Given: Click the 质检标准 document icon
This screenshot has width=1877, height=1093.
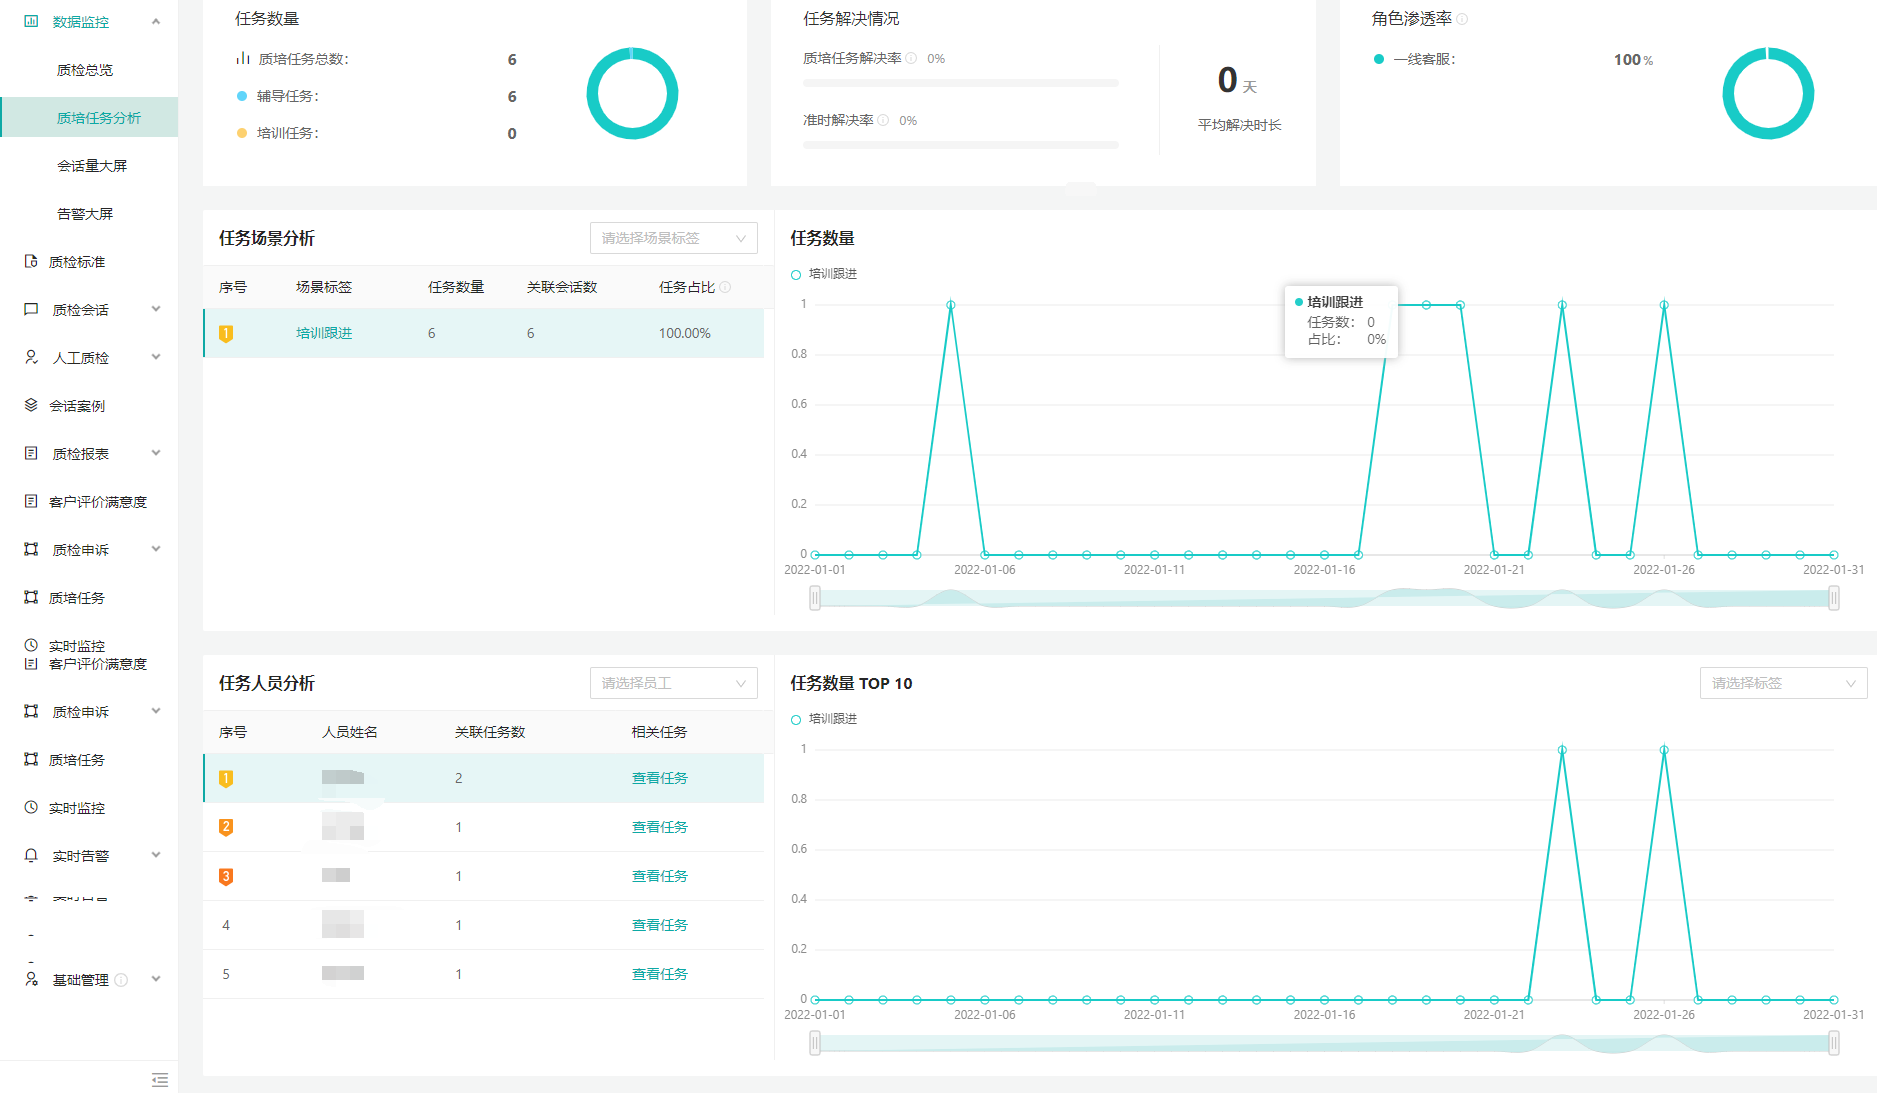Looking at the screenshot, I should click(31, 261).
